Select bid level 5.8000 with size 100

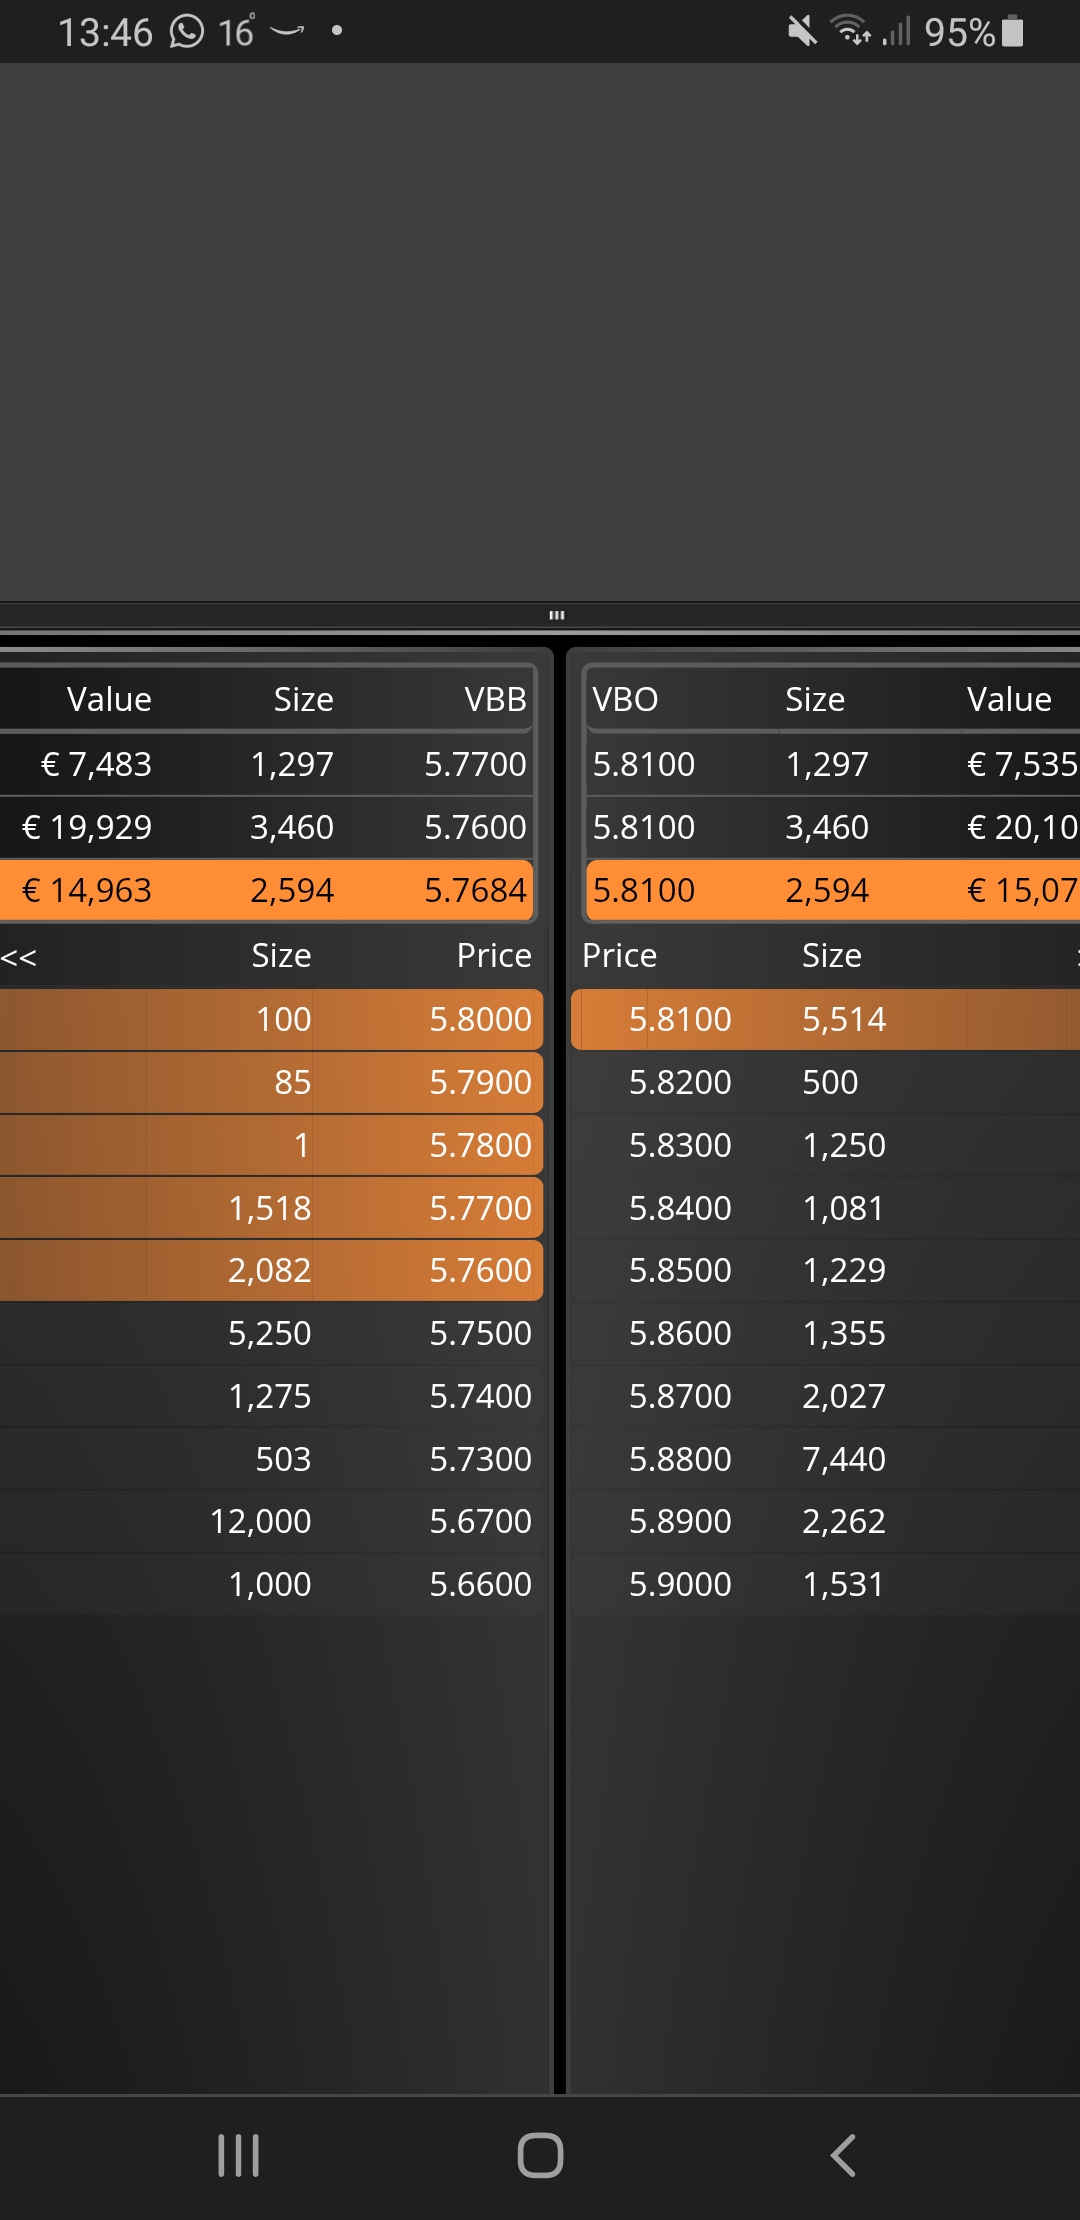coord(271,1019)
